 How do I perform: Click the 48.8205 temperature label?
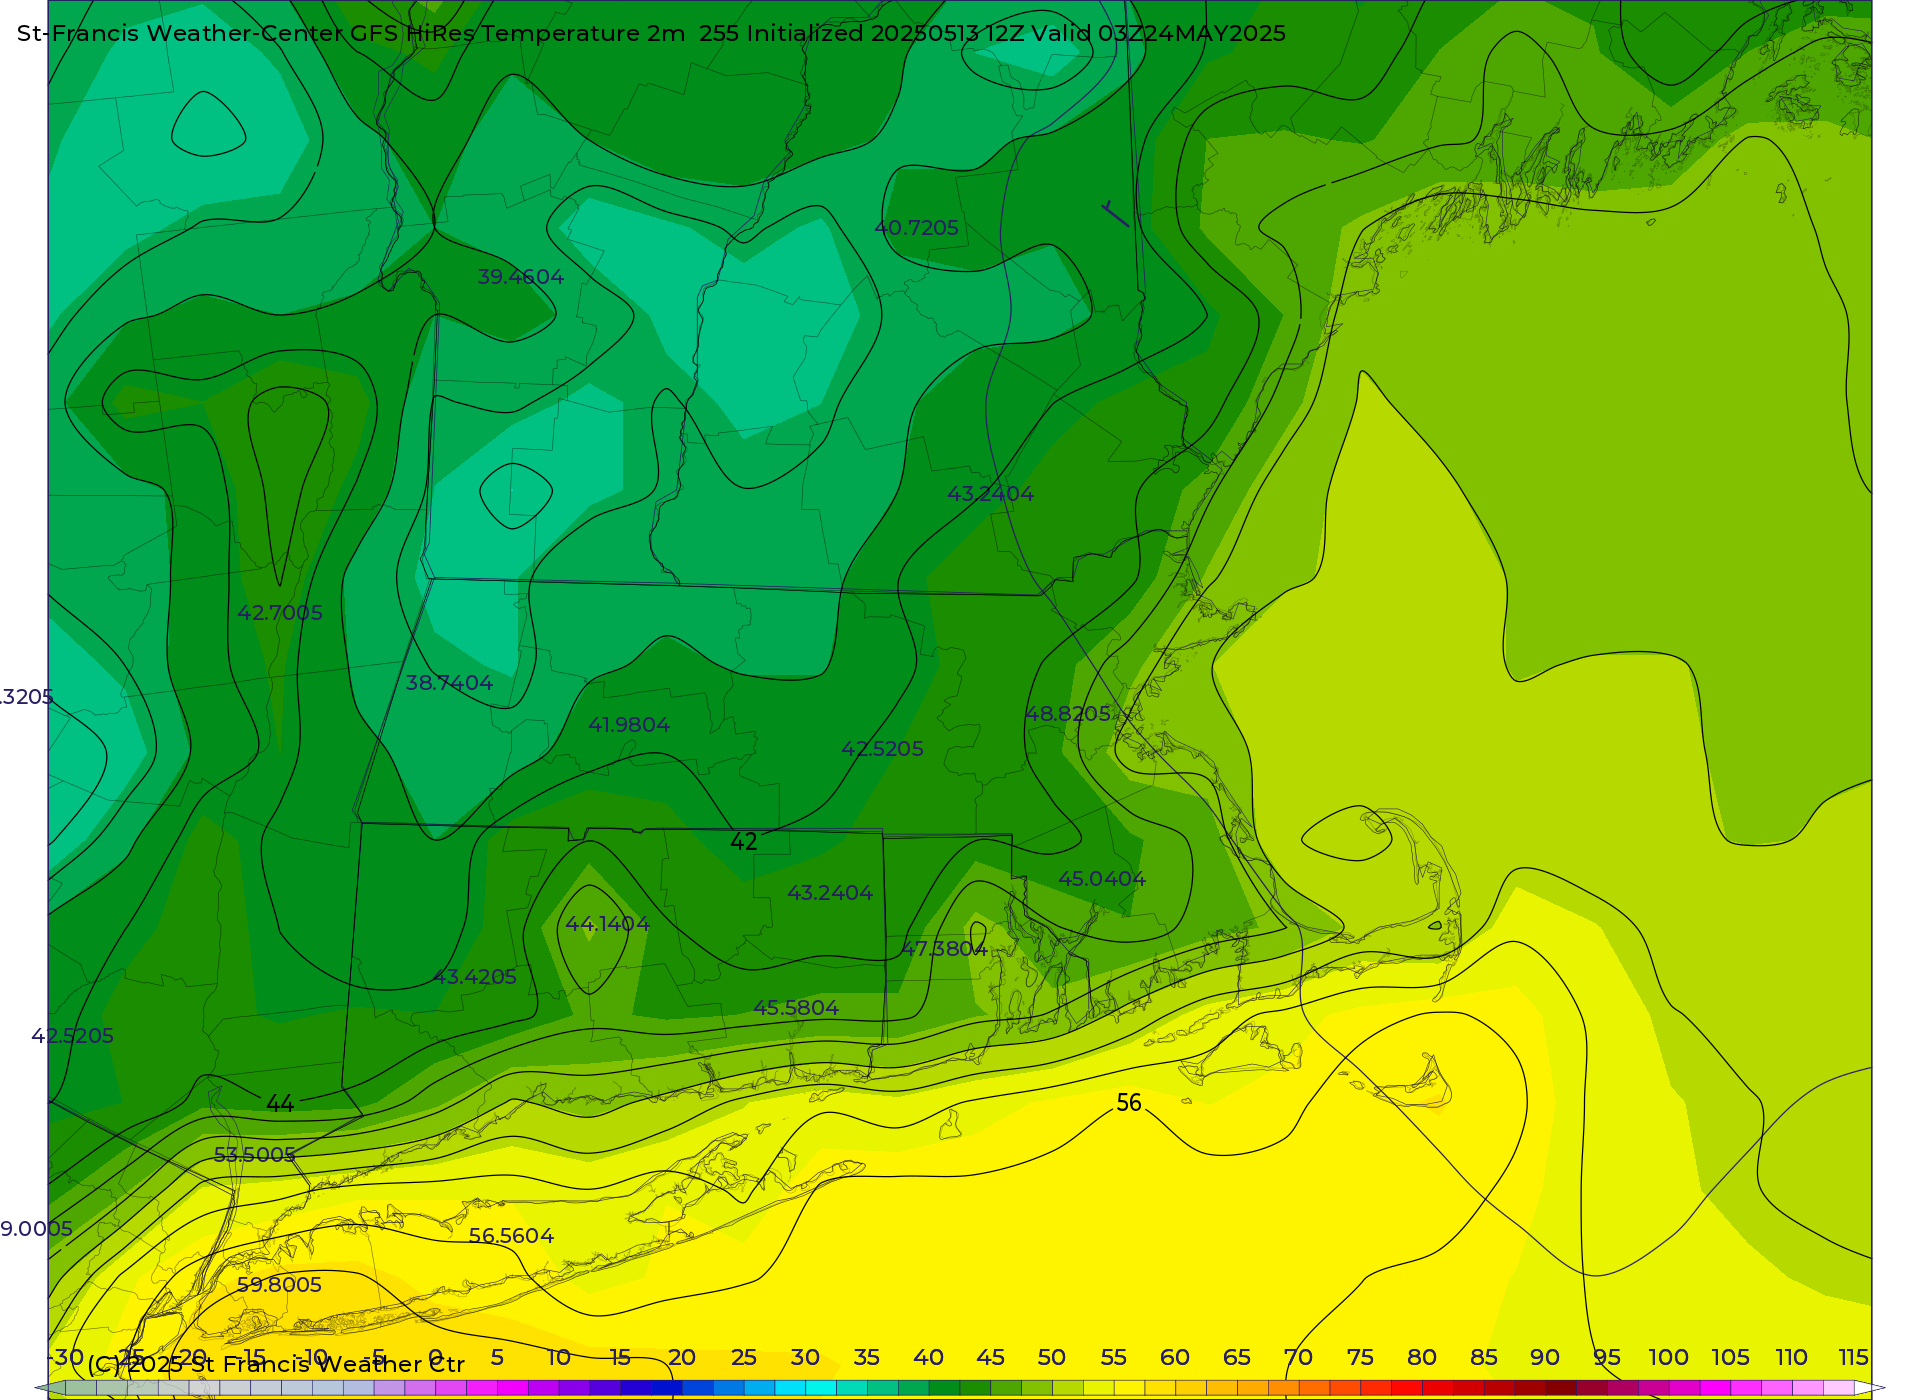click(1068, 714)
